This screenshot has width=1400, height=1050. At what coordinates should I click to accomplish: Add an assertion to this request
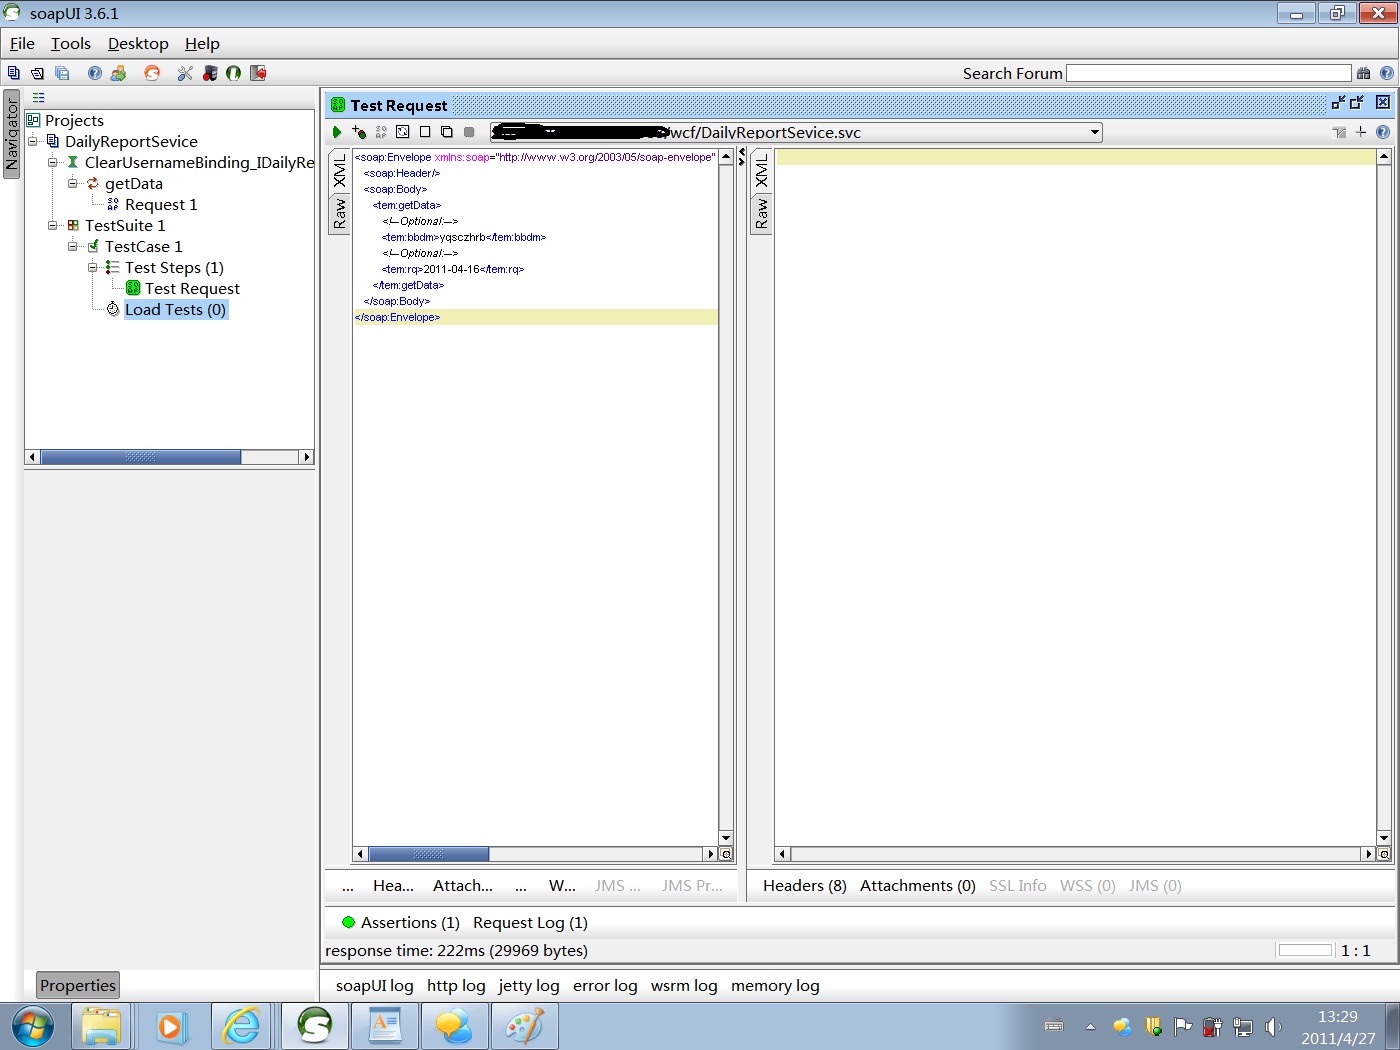359,132
